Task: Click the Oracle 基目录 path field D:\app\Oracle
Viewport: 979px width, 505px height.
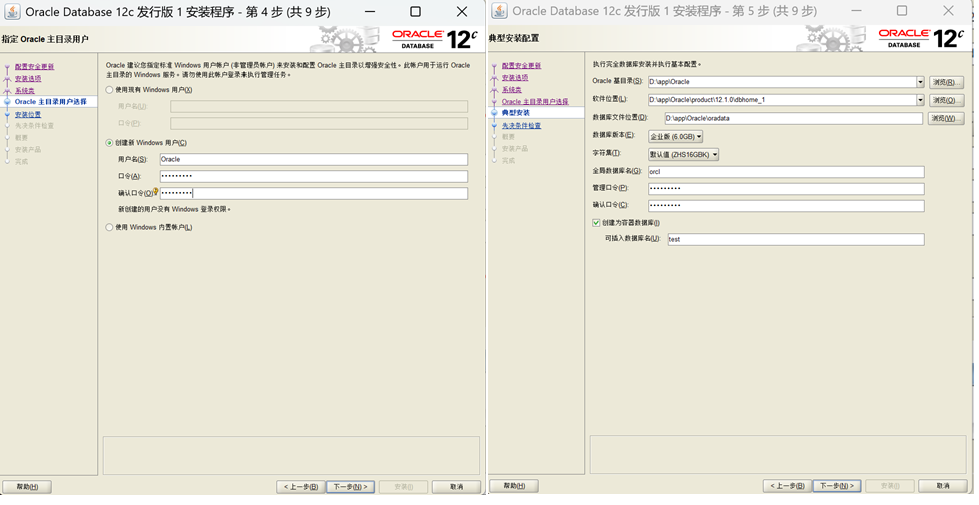Action: pyautogui.click(x=782, y=82)
